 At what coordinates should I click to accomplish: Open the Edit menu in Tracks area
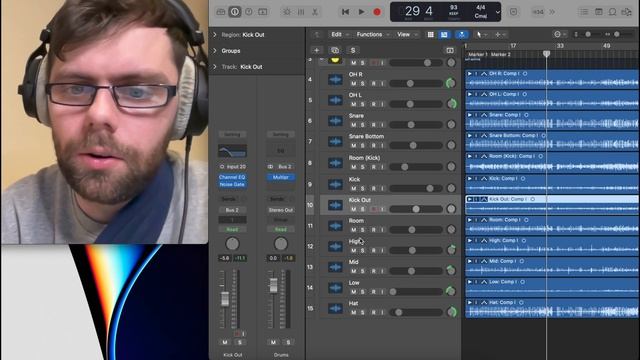(339, 35)
